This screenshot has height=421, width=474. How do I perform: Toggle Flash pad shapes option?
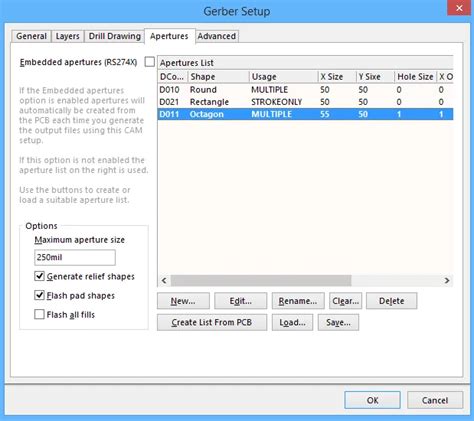click(x=39, y=295)
